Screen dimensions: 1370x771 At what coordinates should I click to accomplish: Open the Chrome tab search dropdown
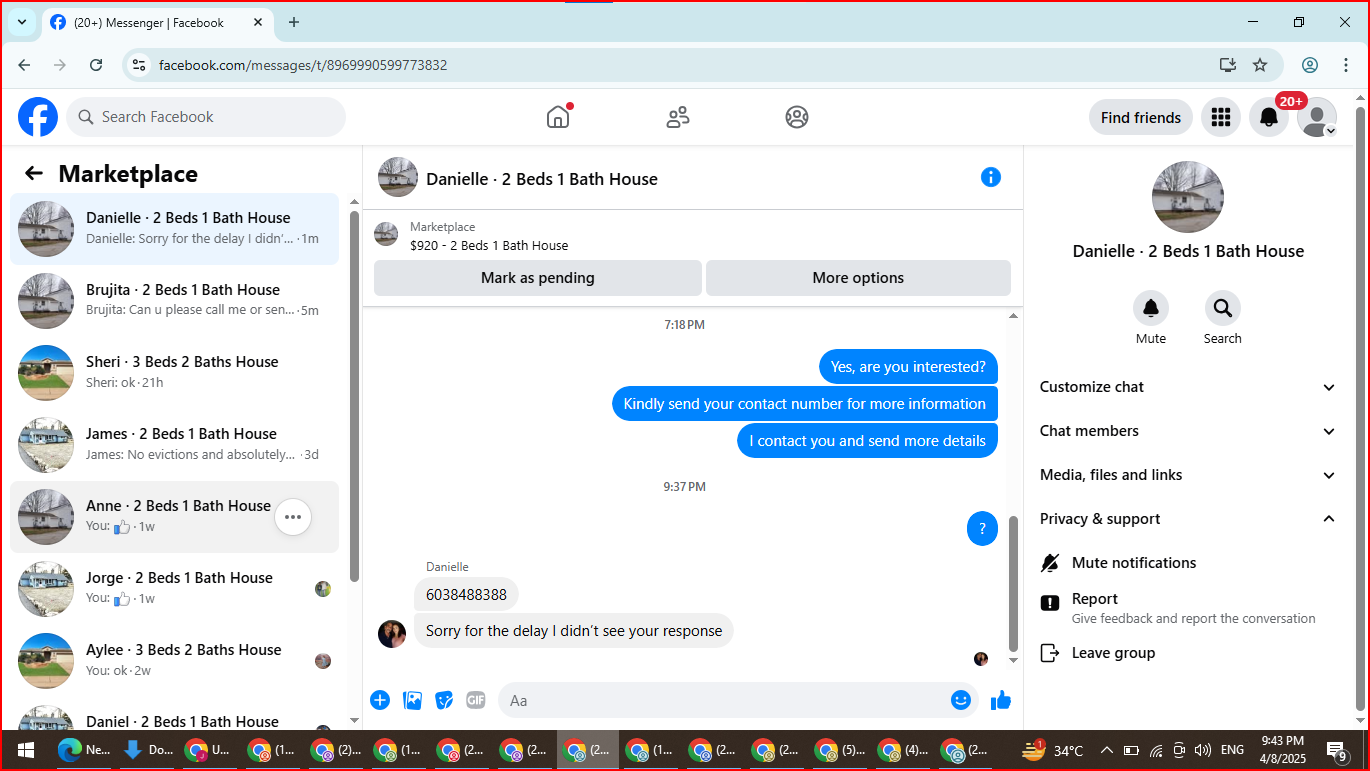pos(22,22)
